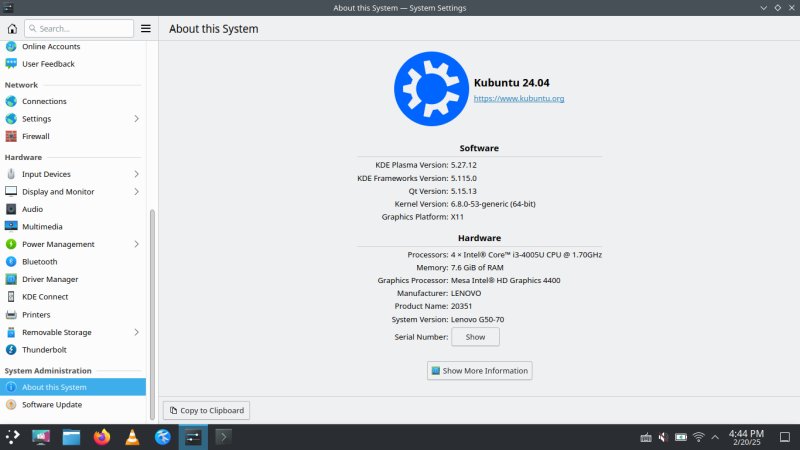This screenshot has width=800, height=450.
Task: Open VLC media player from the taskbar
Action: pos(132,437)
